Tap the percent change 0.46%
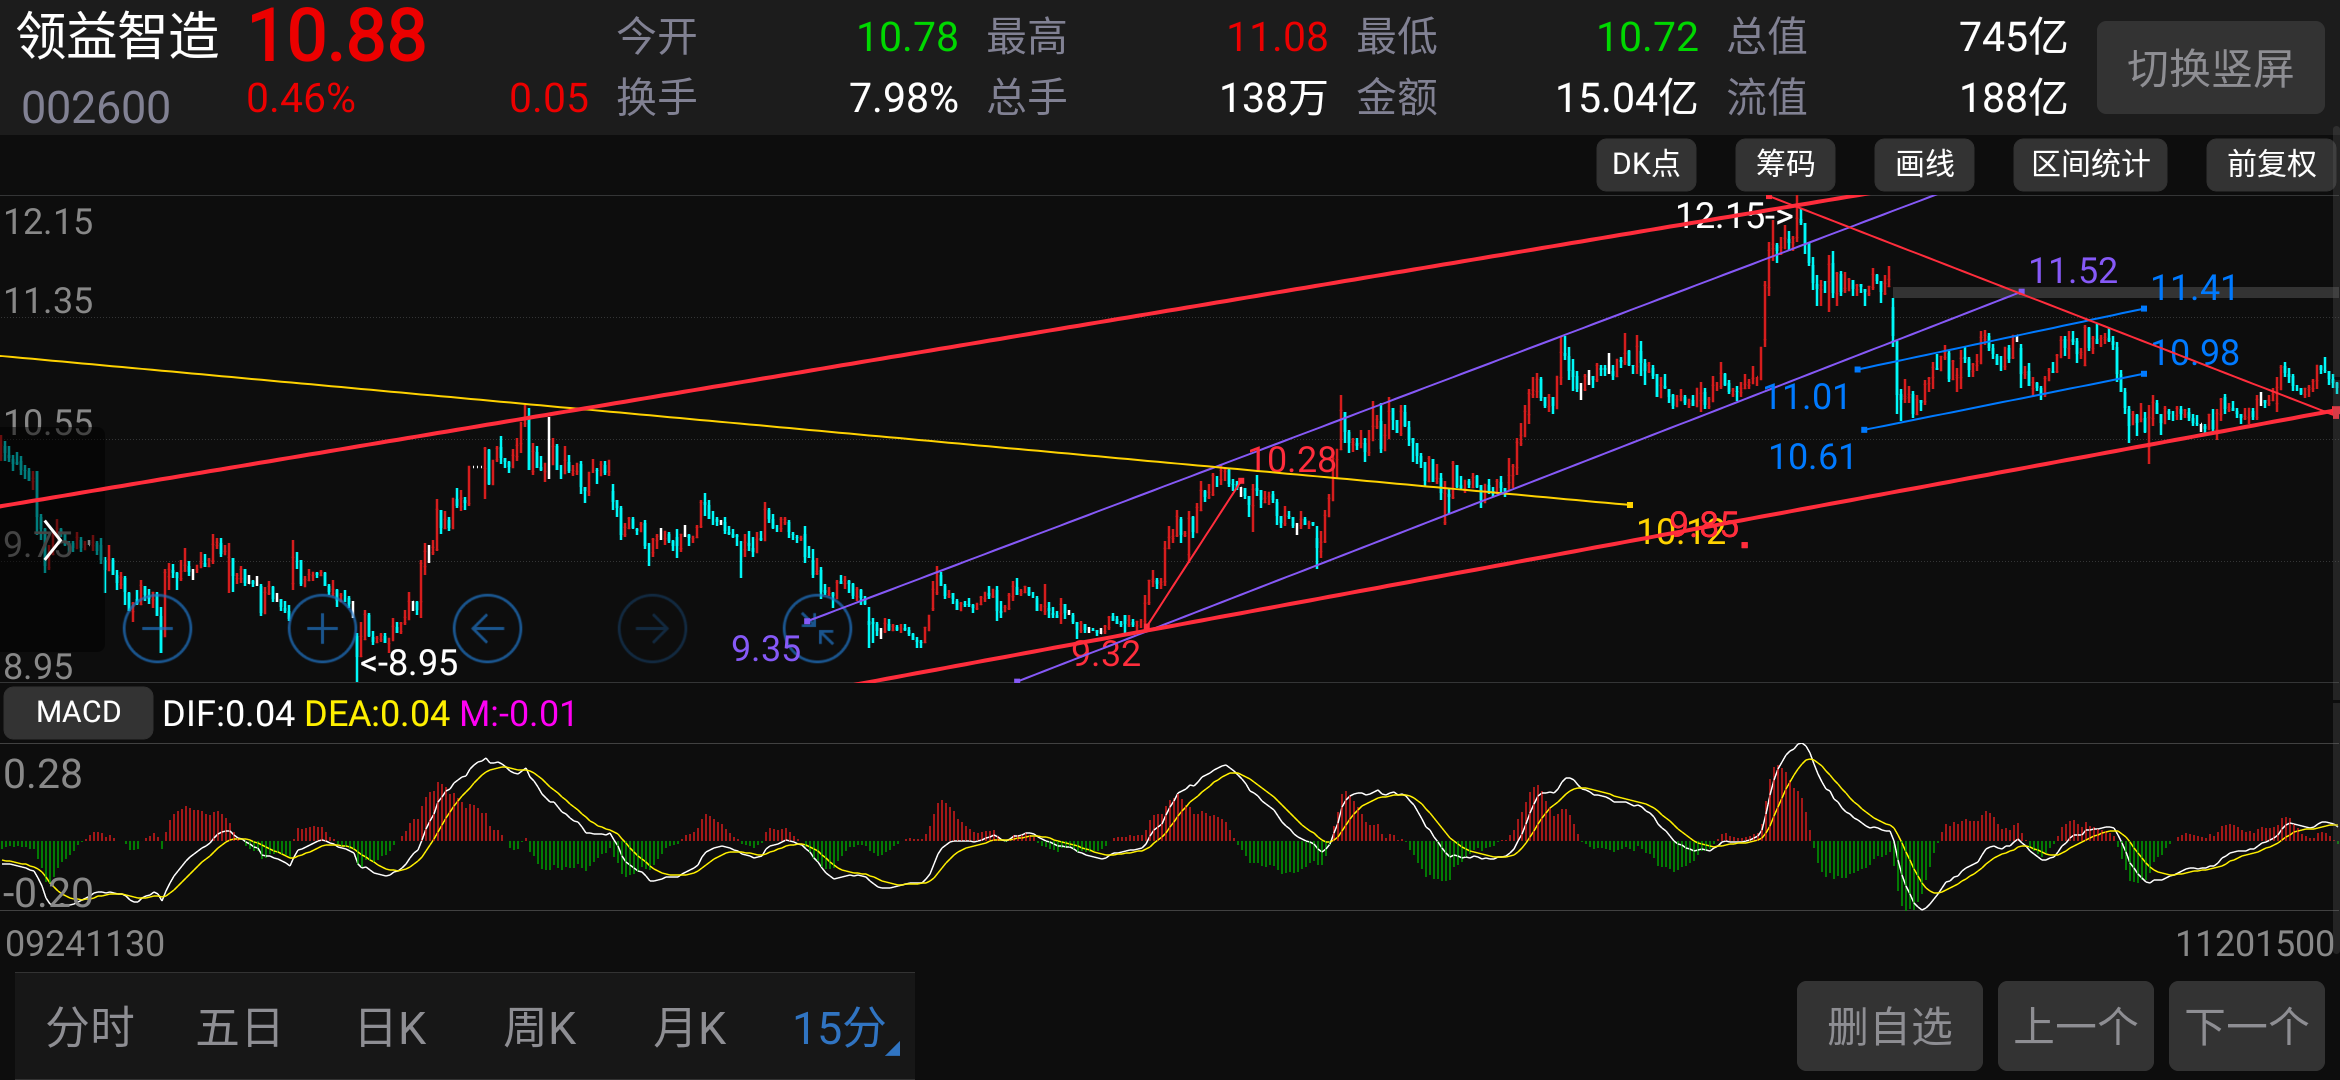Image resolution: width=2340 pixels, height=1080 pixels. (x=301, y=98)
